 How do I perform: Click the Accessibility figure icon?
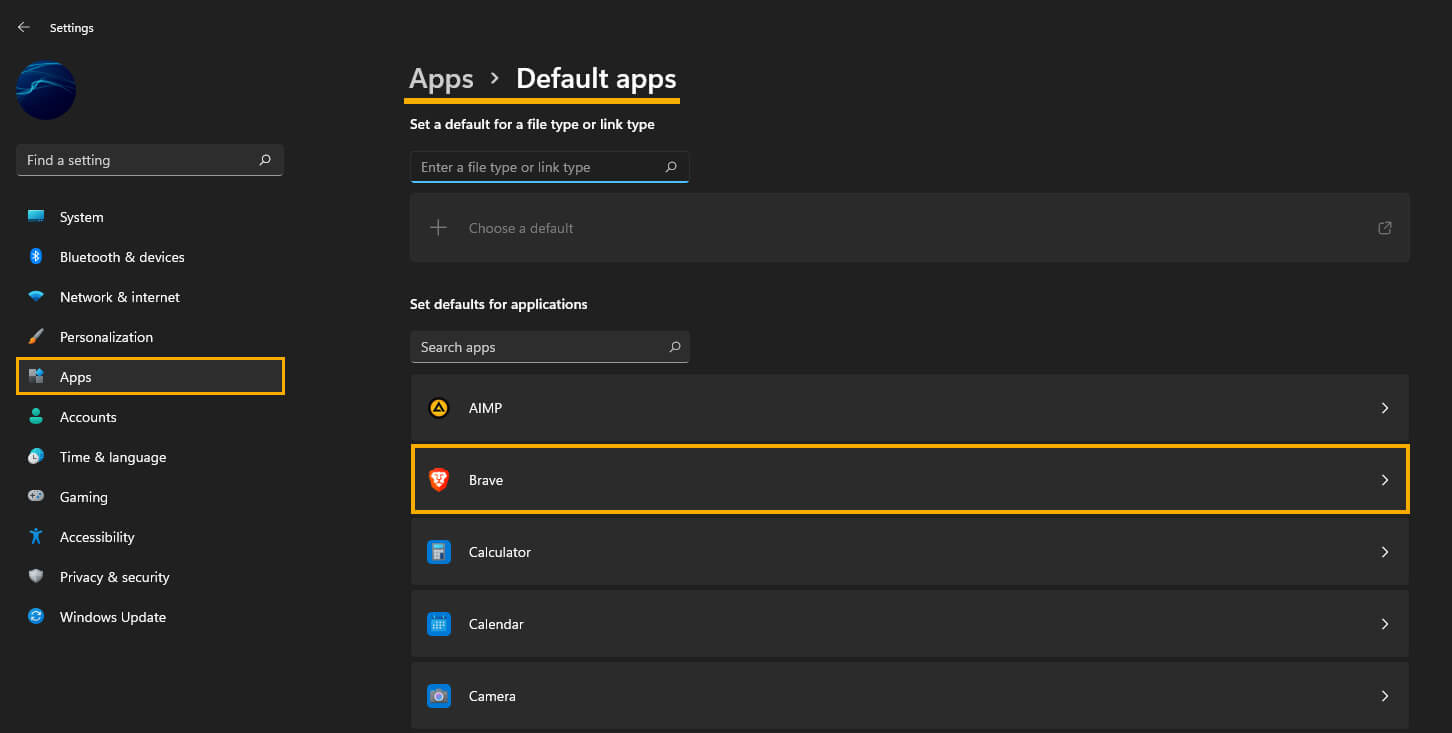coord(36,537)
